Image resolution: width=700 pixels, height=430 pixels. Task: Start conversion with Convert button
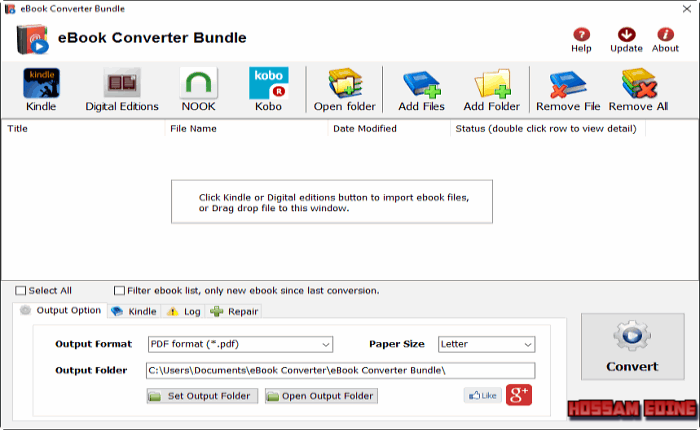pyautogui.click(x=633, y=347)
